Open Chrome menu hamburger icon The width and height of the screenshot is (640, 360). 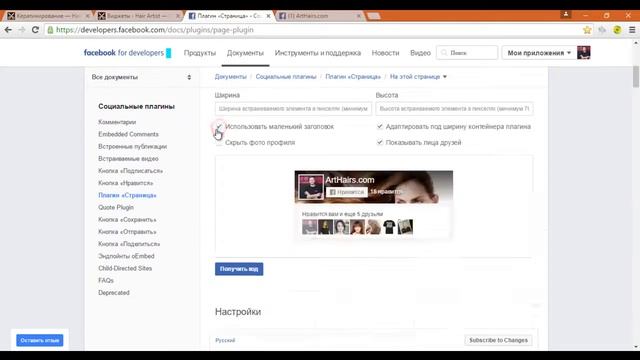click(x=632, y=30)
